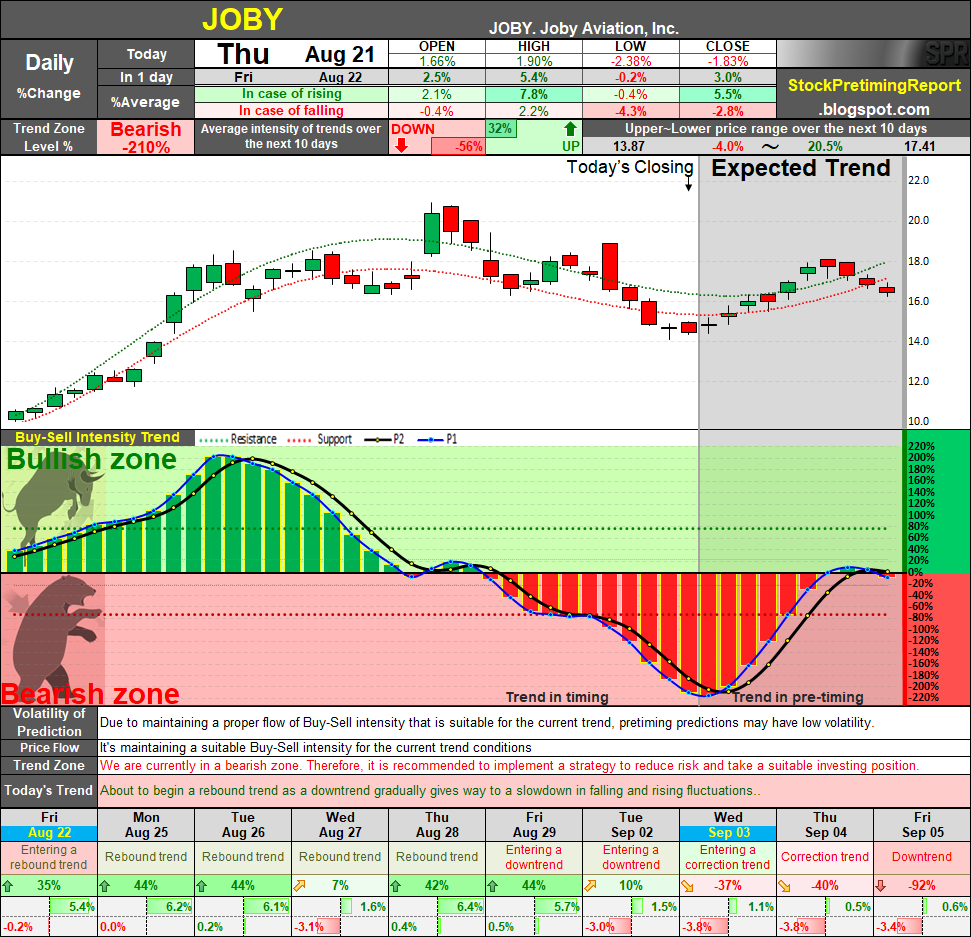Select the 'Wed Aug 27' forecast column header

[x=340, y=825]
